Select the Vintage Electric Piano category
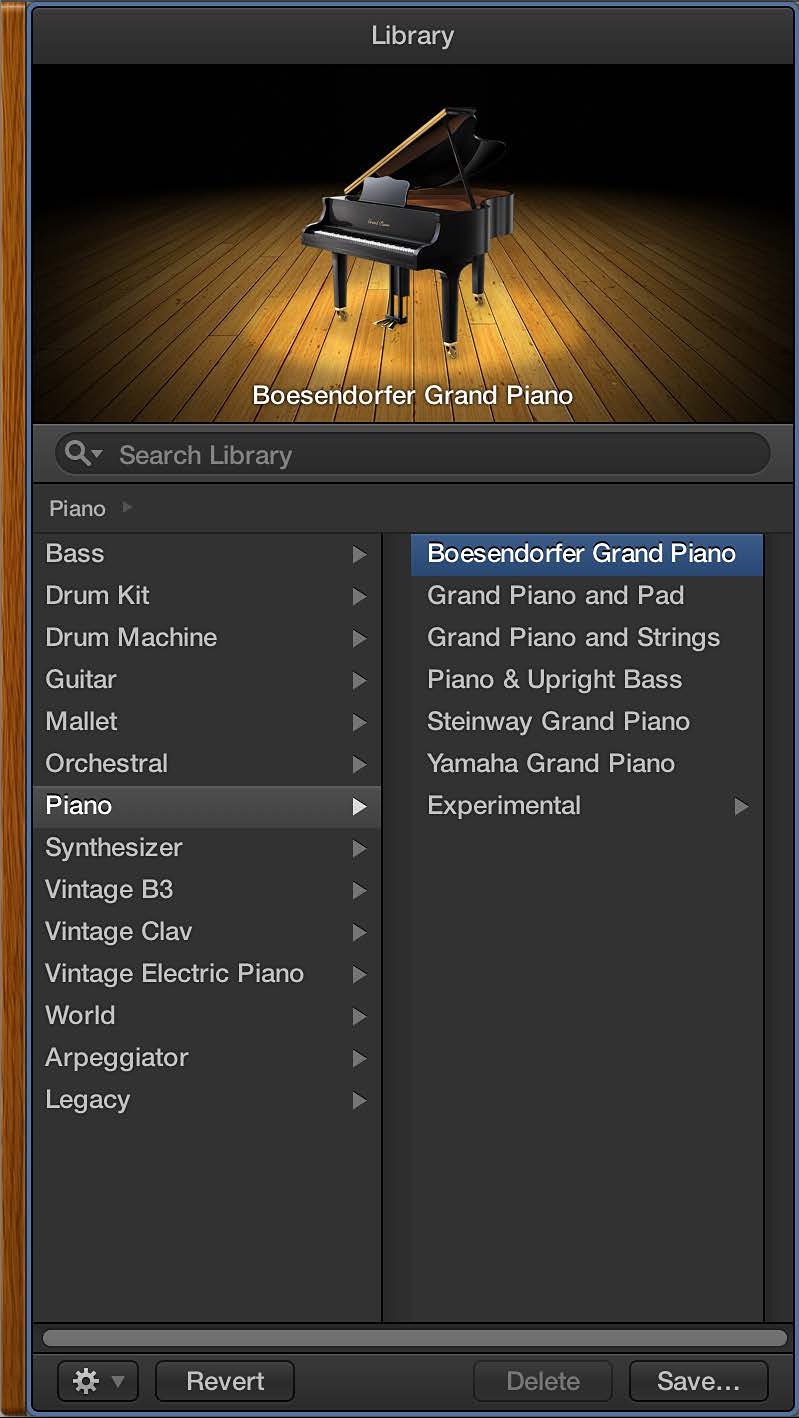This screenshot has width=799, height=1418. (207, 974)
